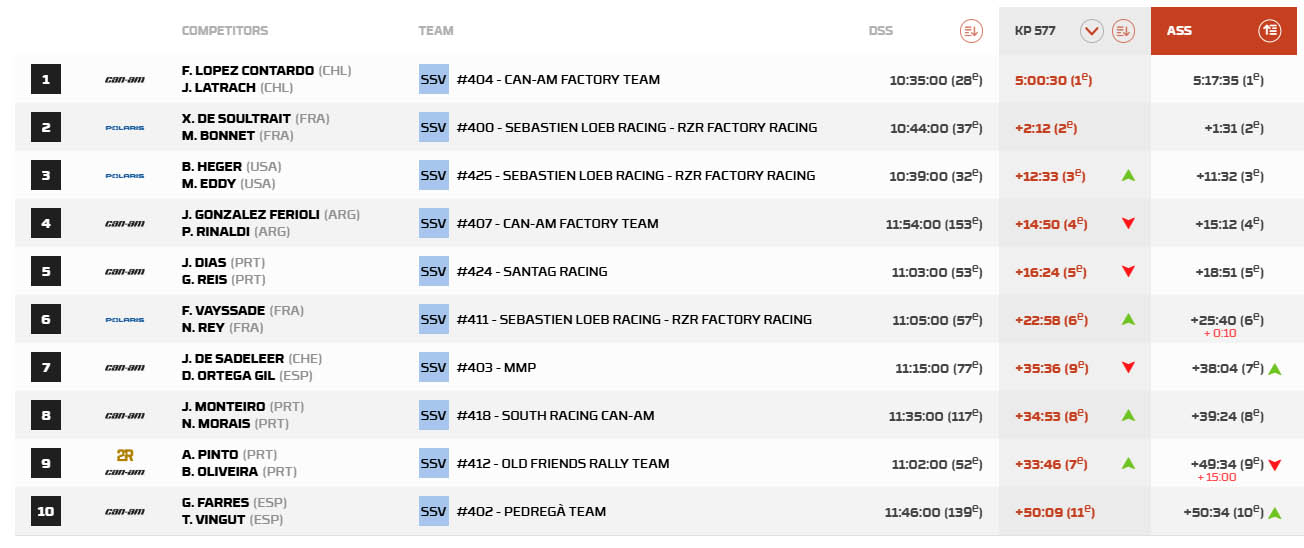Select the TEAM column header
1304x548 pixels.
pos(436,31)
